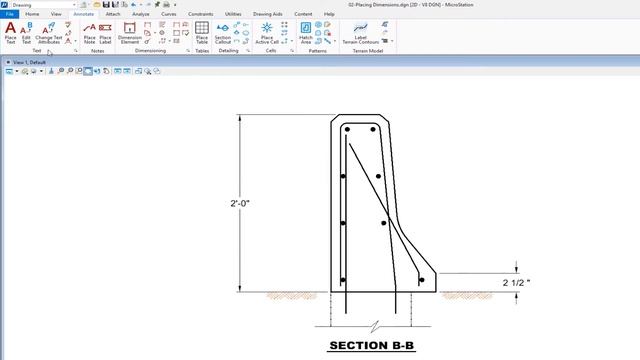Activate the Place Label tool
The height and width of the screenshot is (360, 640).
(105, 33)
